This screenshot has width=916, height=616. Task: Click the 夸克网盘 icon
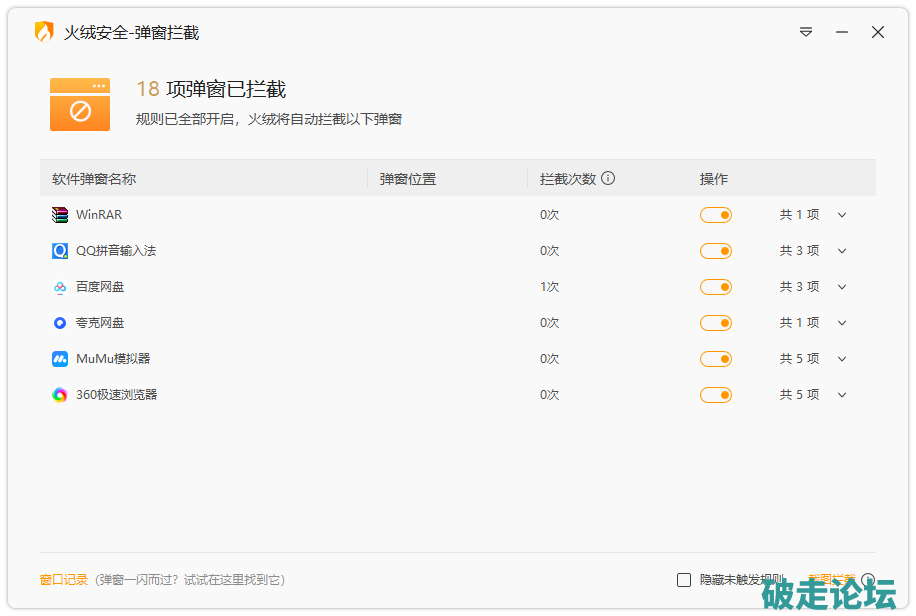(x=60, y=323)
